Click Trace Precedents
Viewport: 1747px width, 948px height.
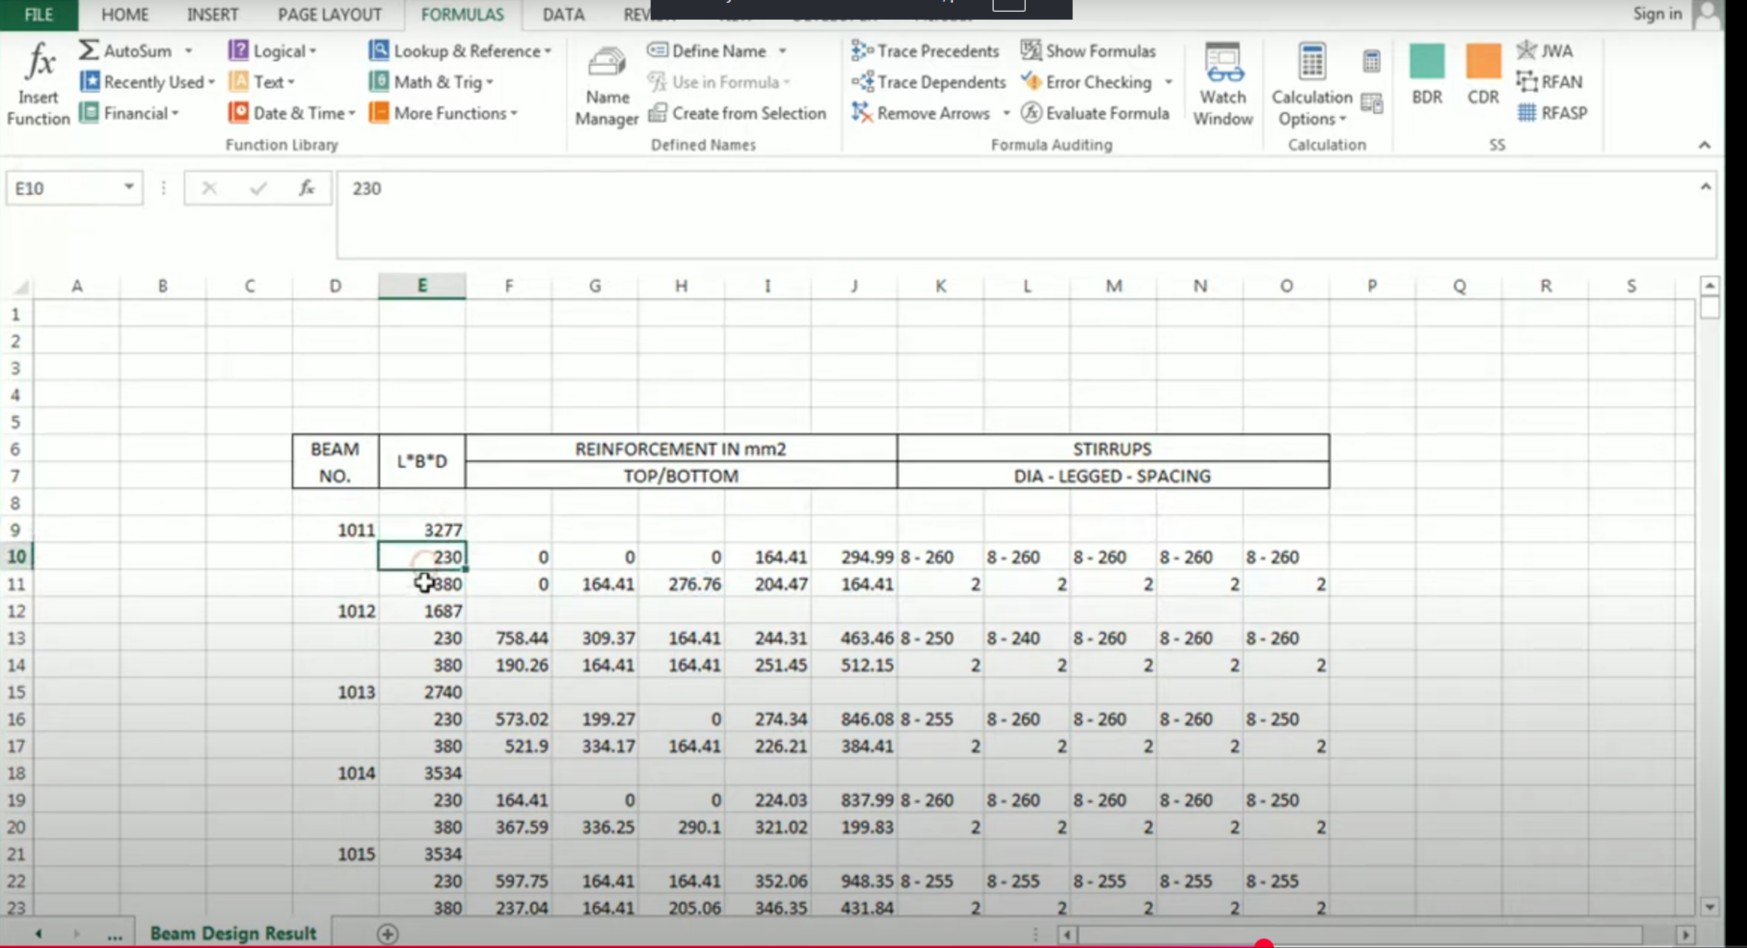925,50
